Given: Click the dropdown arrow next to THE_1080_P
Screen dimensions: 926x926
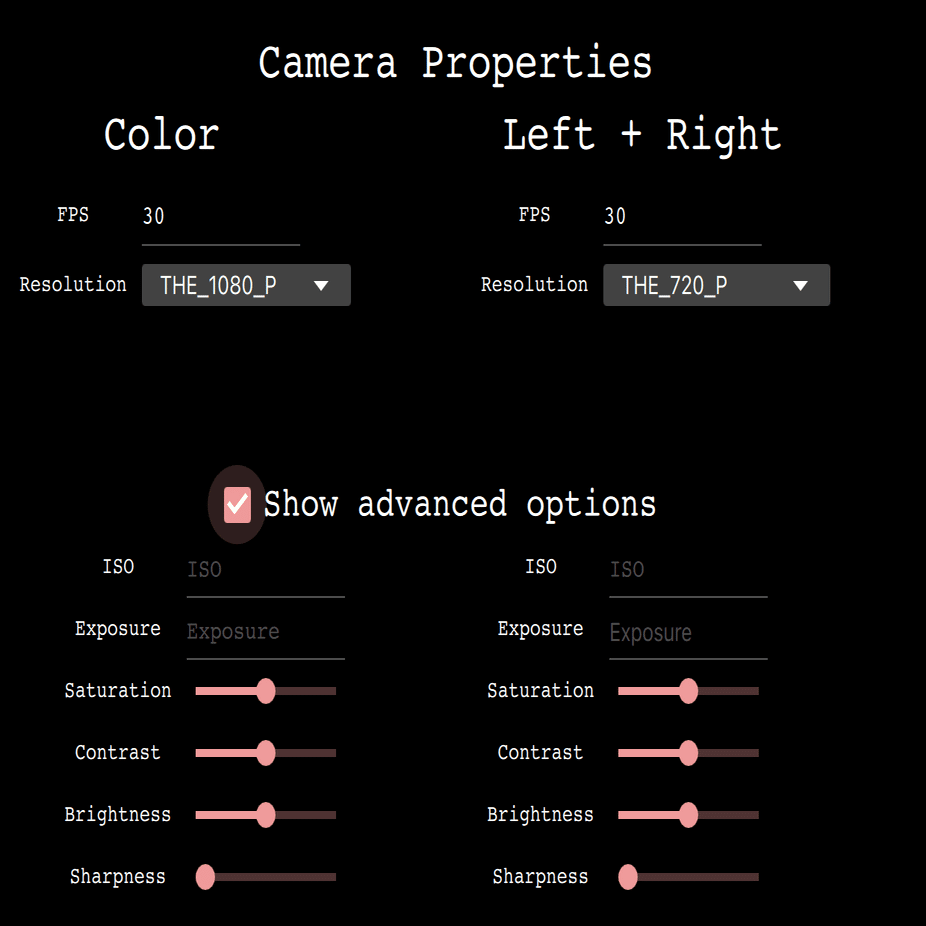Looking at the screenshot, I should click(321, 285).
